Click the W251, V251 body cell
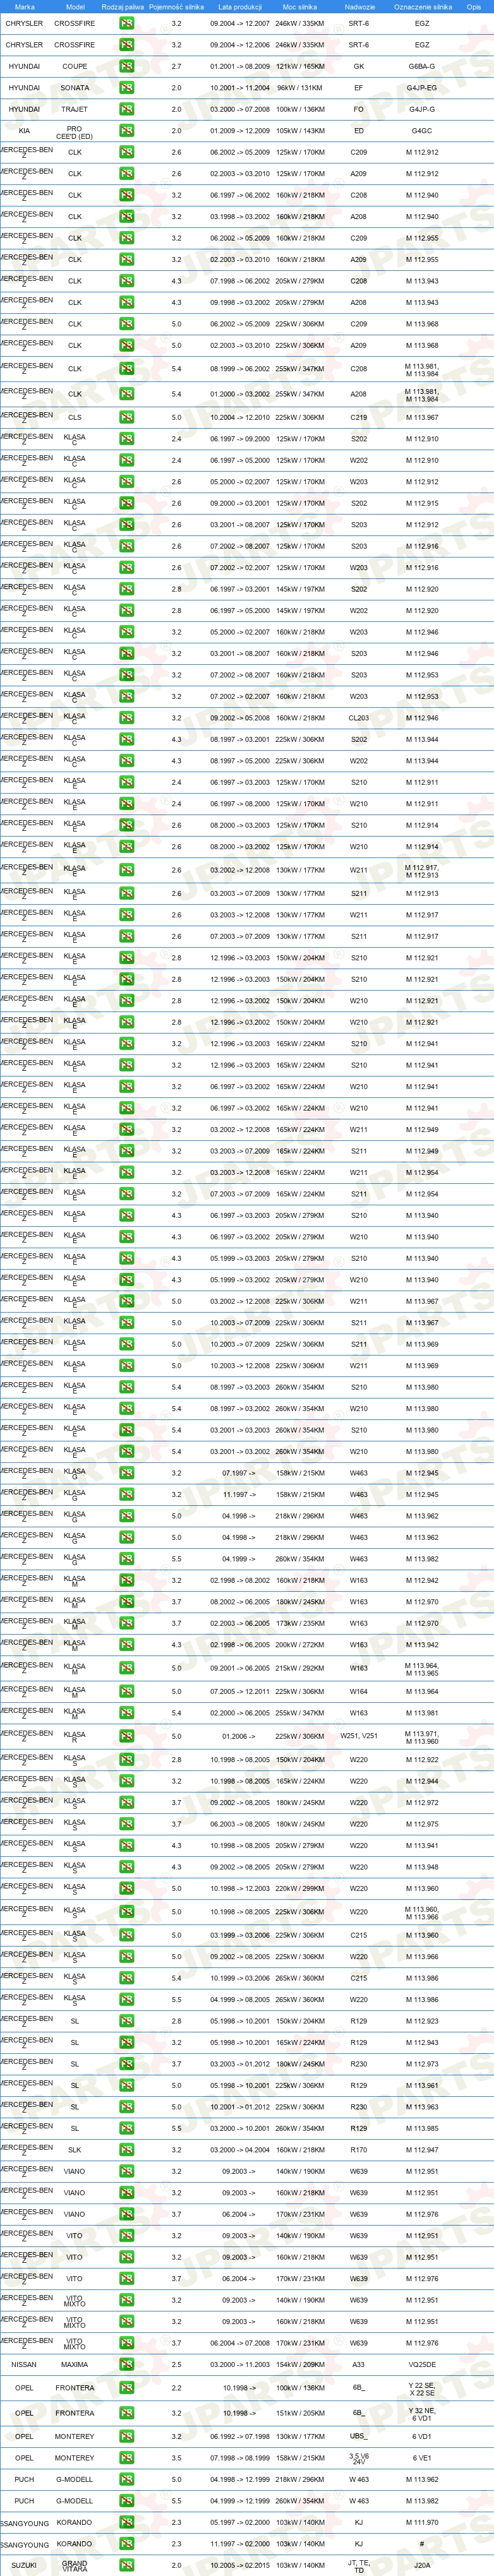The image size is (494, 2576). [359, 1737]
